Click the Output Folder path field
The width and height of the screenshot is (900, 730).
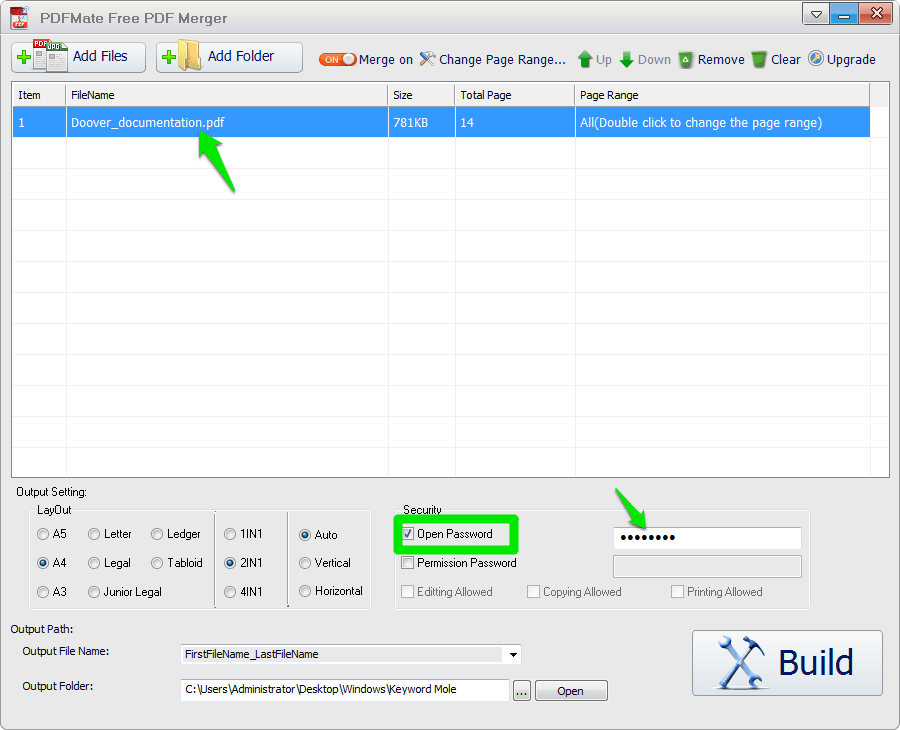[x=345, y=690]
